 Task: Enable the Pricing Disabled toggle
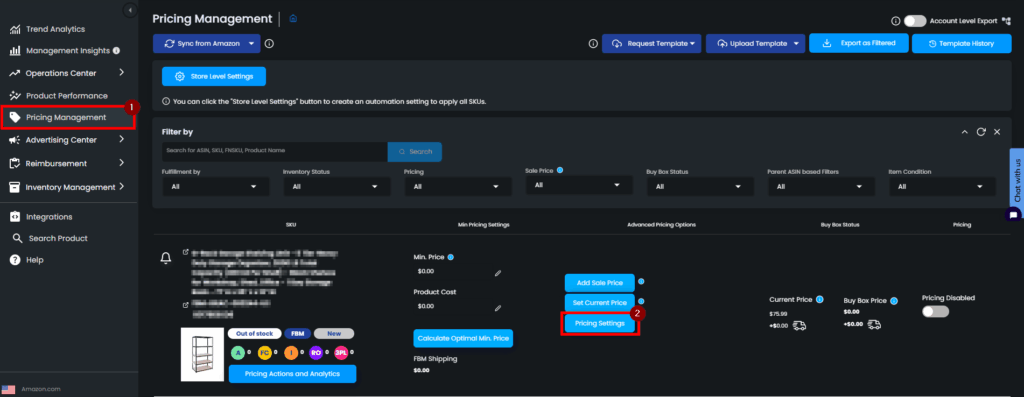pos(935,311)
